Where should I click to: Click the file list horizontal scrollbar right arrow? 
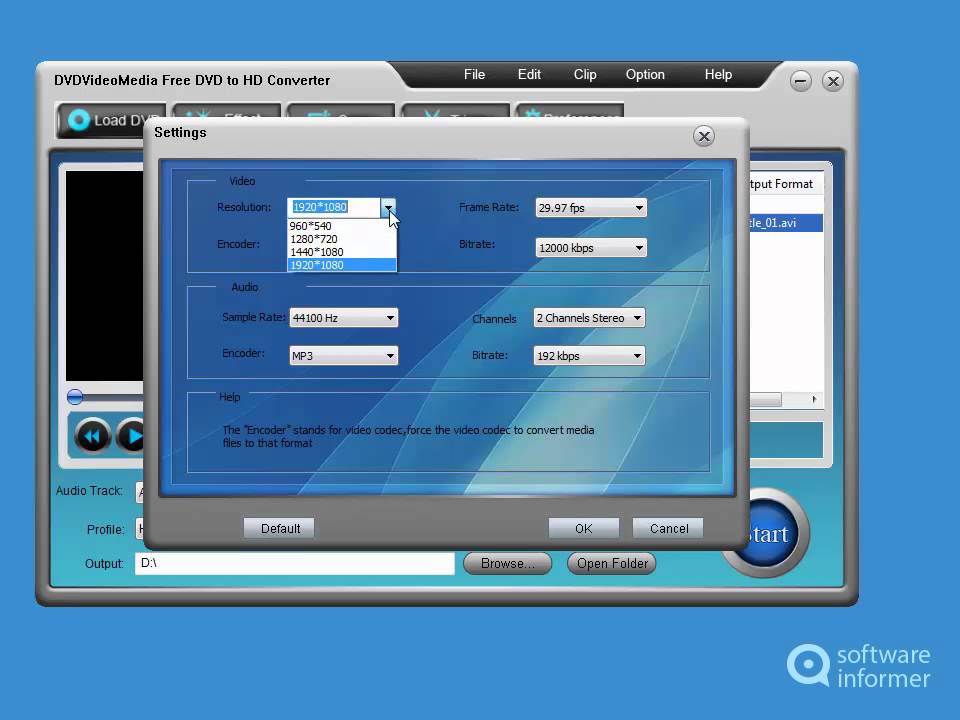(x=814, y=399)
